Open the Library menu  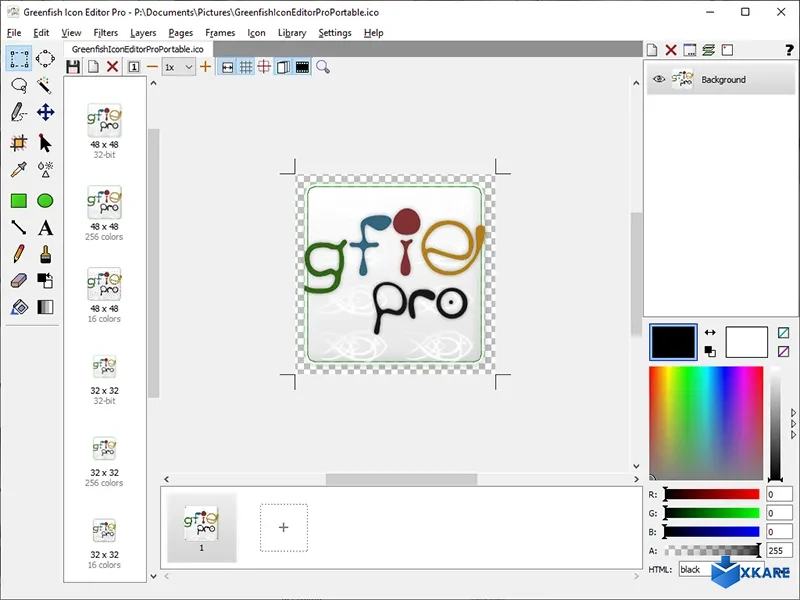click(x=292, y=33)
